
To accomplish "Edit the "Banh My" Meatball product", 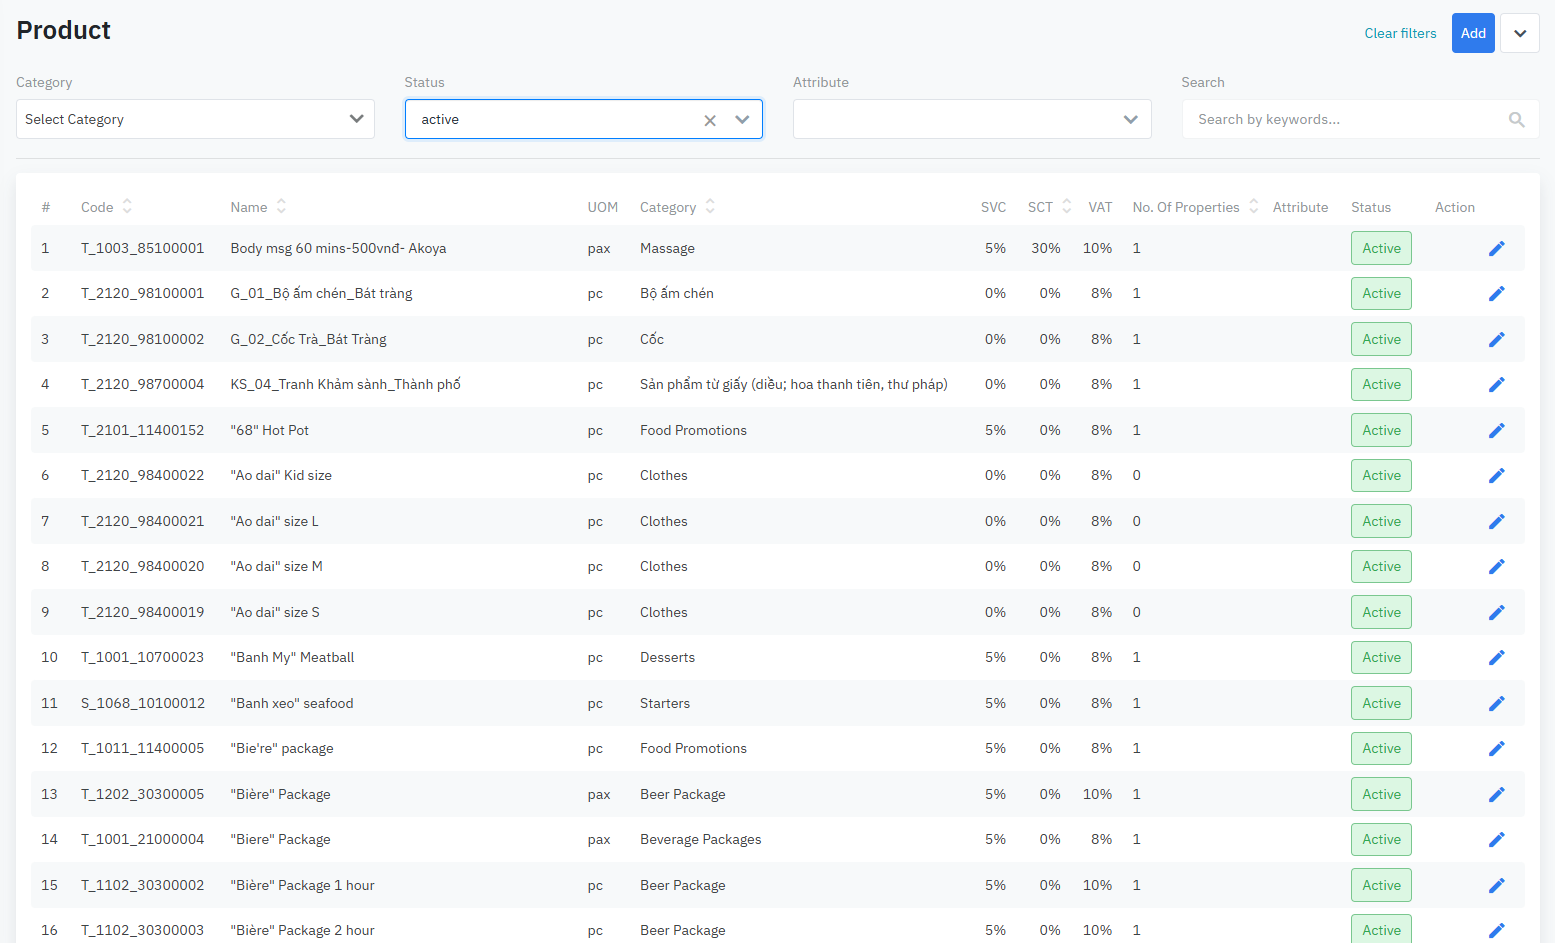I will click(x=1496, y=658).
